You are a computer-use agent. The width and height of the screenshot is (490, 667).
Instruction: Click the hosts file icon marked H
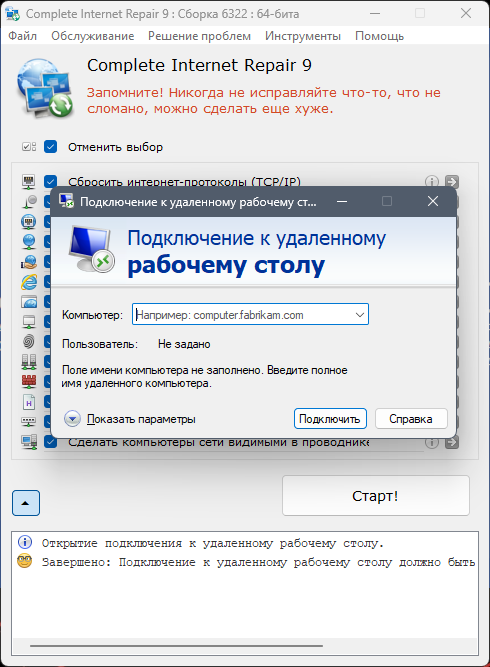click(28, 402)
